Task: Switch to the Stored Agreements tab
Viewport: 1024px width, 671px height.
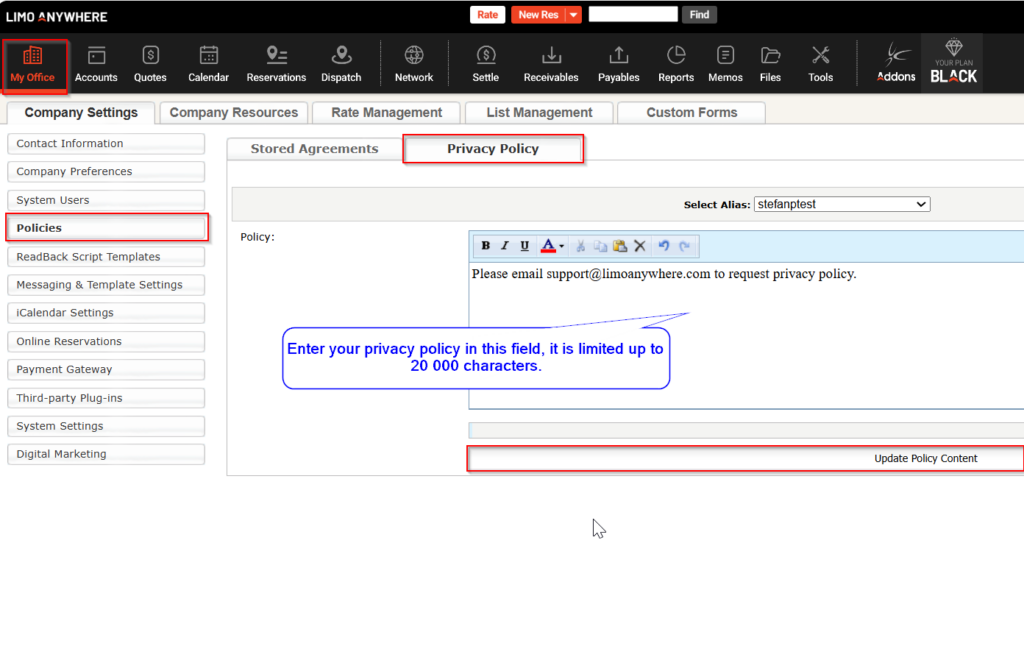Action: click(x=314, y=149)
